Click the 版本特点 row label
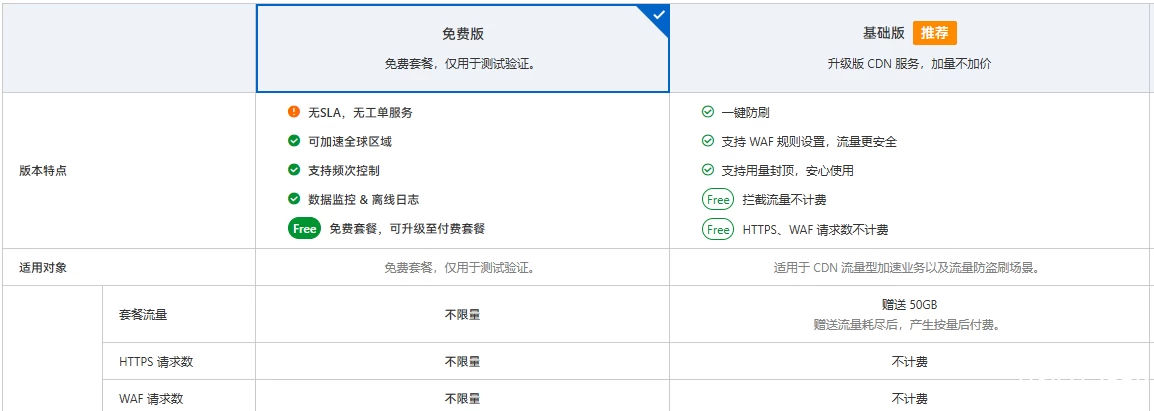 pyautogui.click(x=43, y=170)
